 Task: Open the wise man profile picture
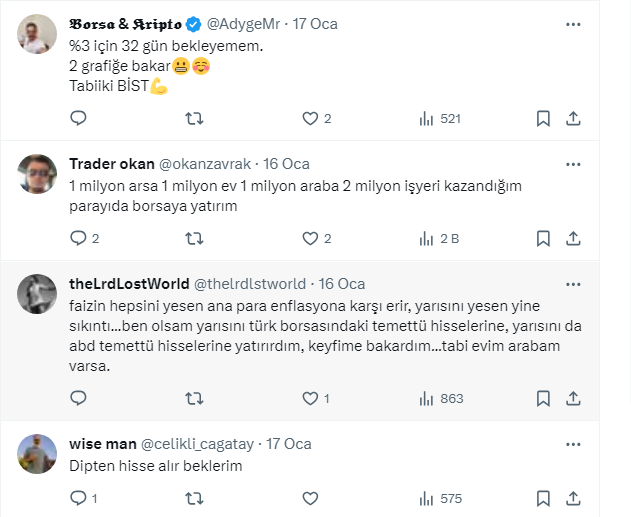37,453
